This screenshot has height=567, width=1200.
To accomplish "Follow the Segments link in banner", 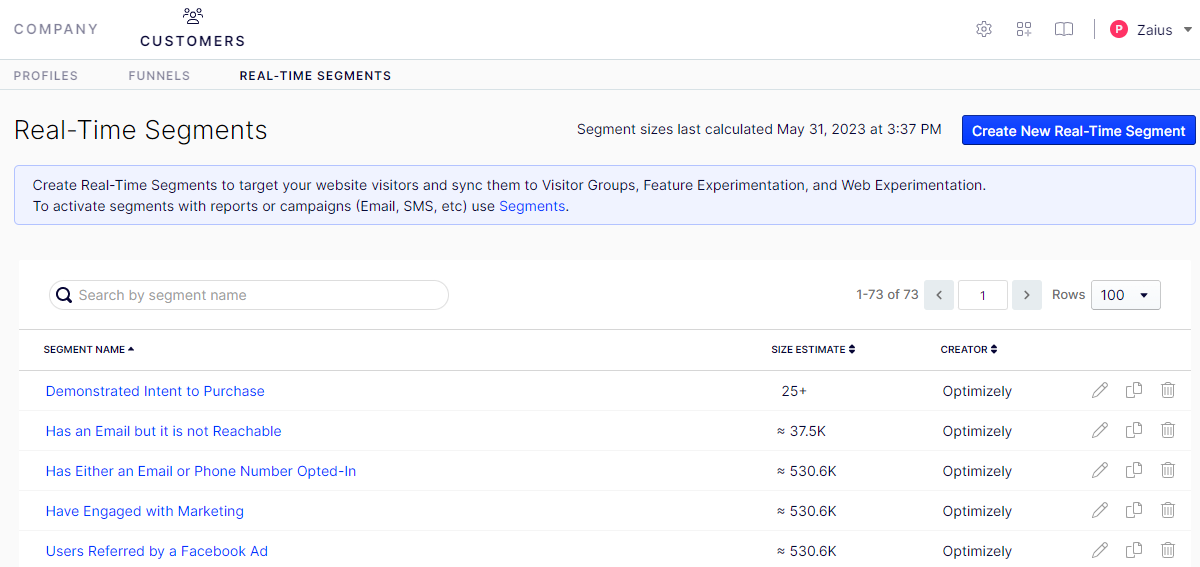I will coord(532,206).
